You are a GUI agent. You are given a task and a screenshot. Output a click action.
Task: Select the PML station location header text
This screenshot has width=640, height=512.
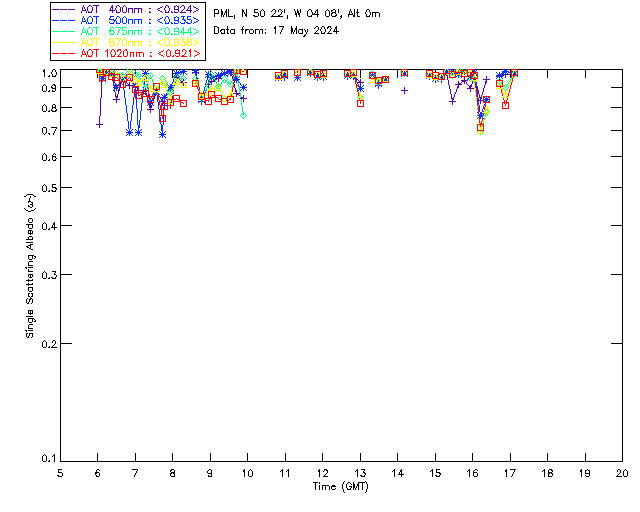[x=297, y=14]
